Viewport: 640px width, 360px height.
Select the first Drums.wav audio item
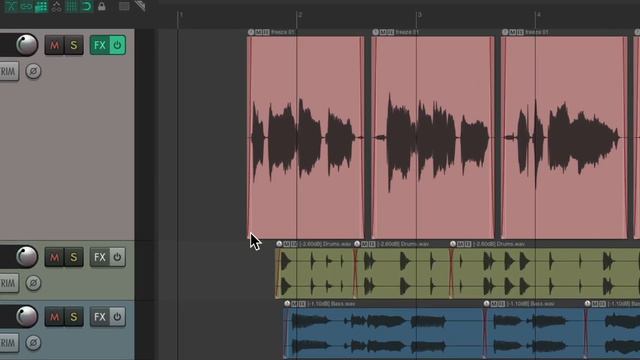315,273
